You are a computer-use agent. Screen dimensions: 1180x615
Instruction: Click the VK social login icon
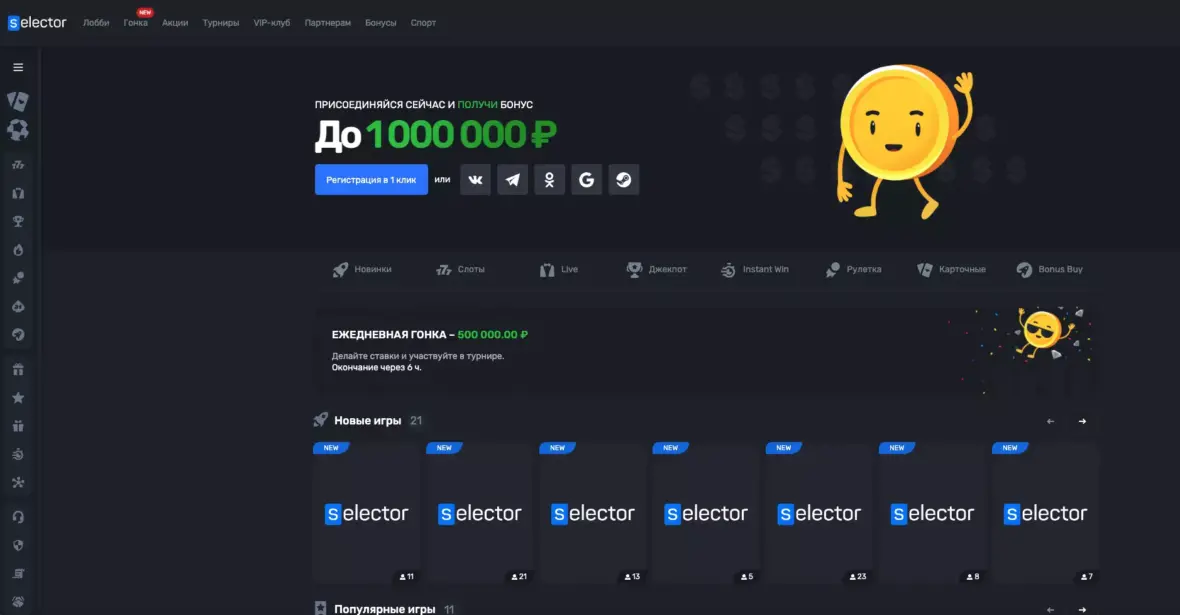click(475, 180)
